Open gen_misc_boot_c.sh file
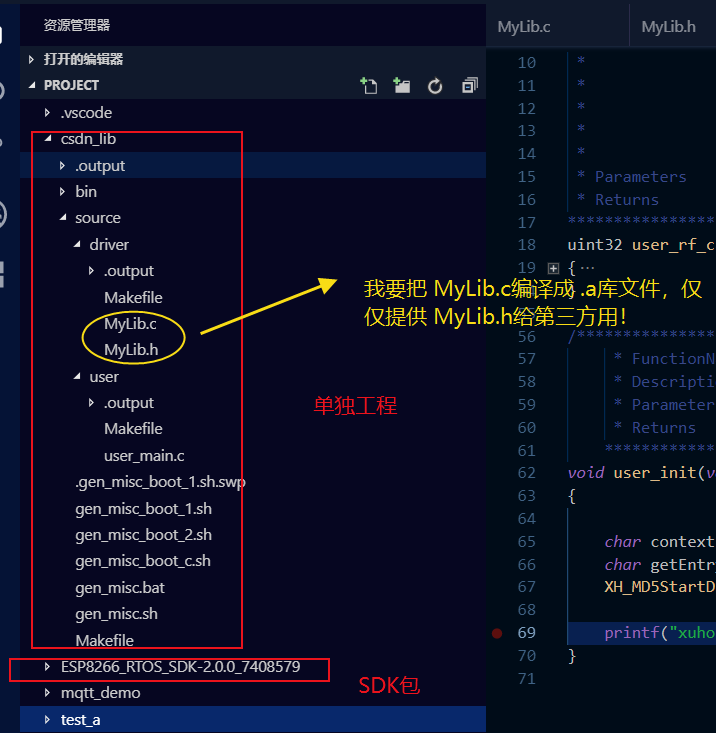 (143, 561)
